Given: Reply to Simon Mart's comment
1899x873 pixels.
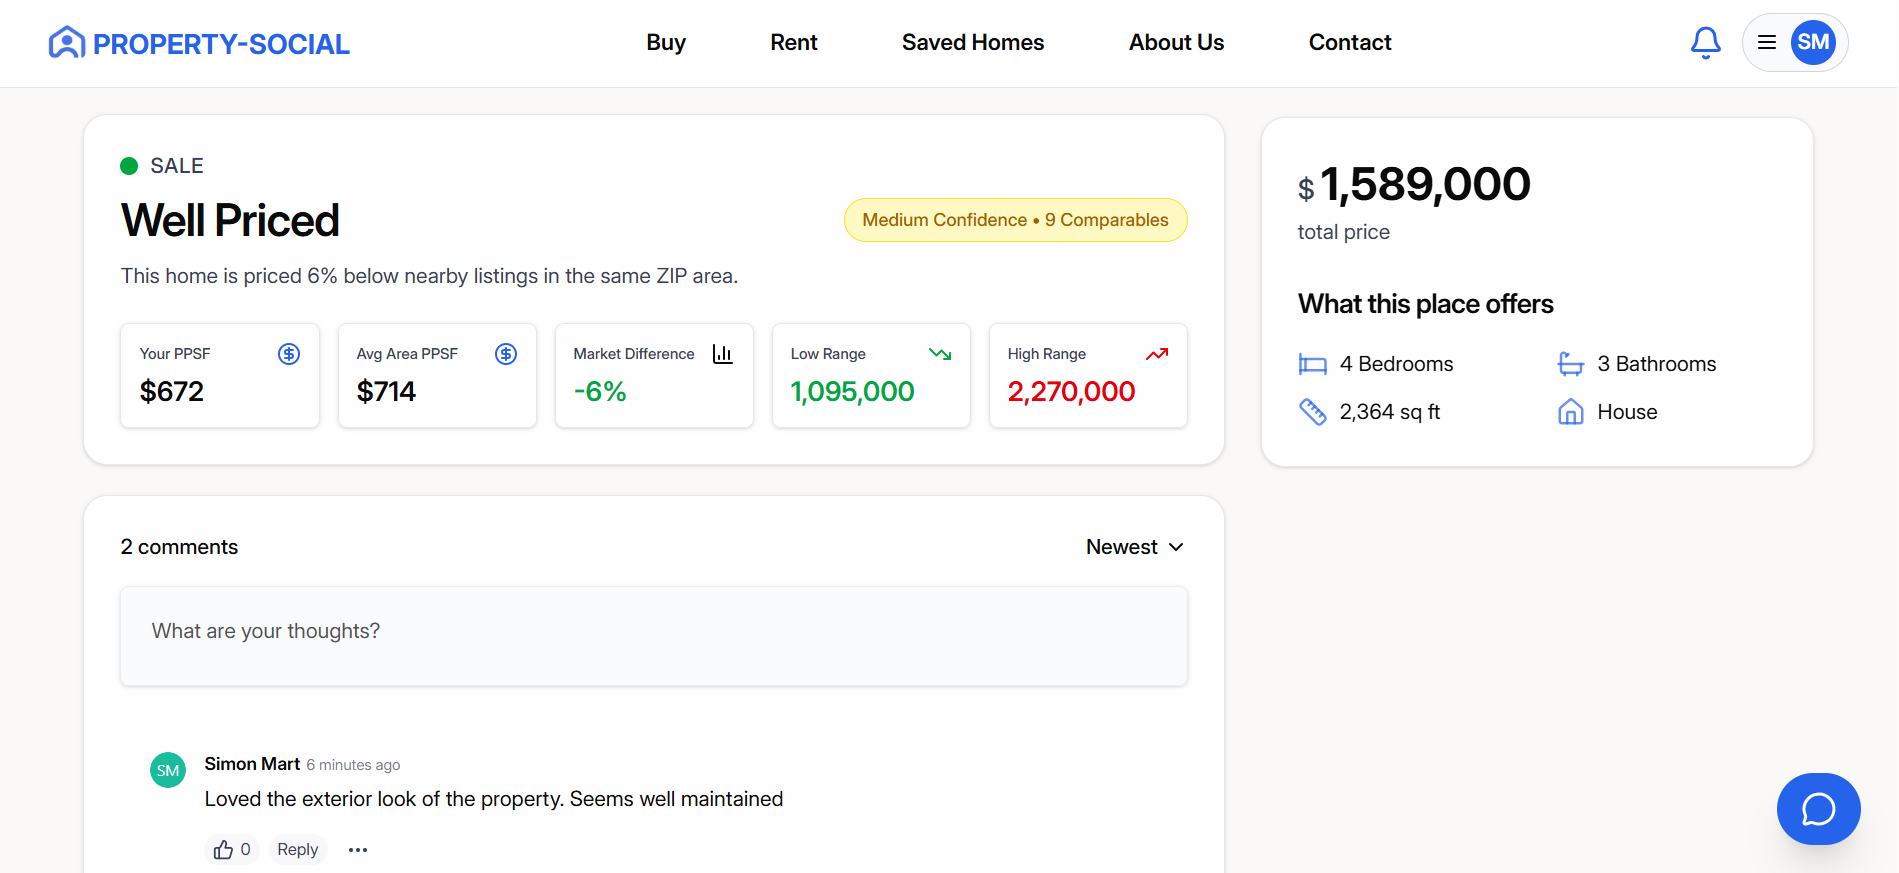Looking at the screenshot, I should coord(298,850).
